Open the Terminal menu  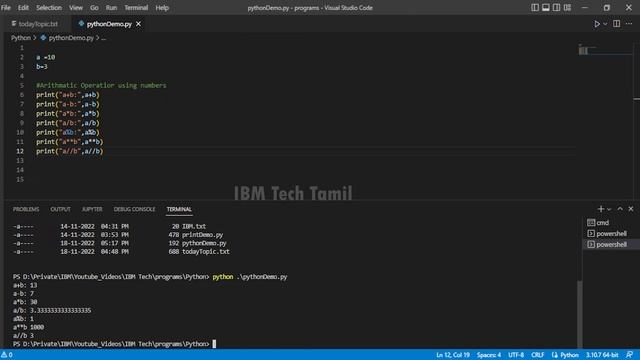pyautogui.click(x=136, y=8)
